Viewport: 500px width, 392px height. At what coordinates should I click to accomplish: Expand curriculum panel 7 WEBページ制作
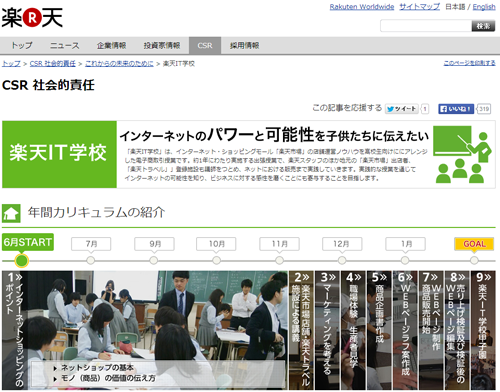[x=431, y=330]
